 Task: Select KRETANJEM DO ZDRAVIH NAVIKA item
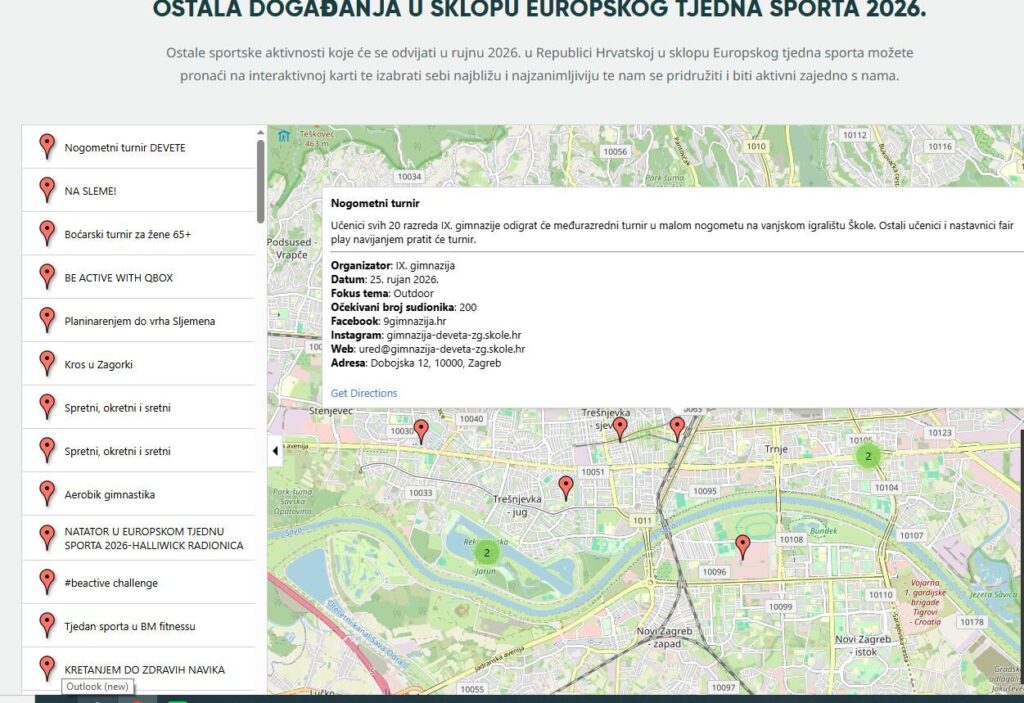point(138,669)
